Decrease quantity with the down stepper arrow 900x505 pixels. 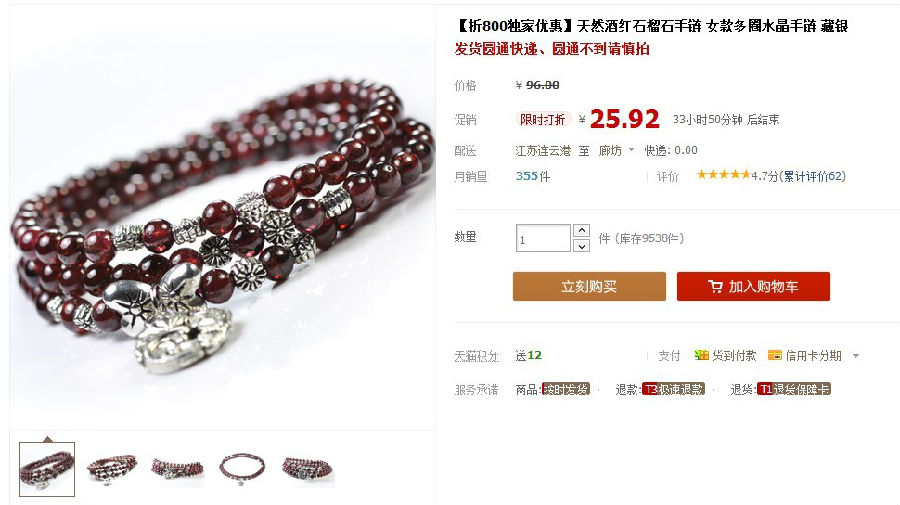coord(581,246)
